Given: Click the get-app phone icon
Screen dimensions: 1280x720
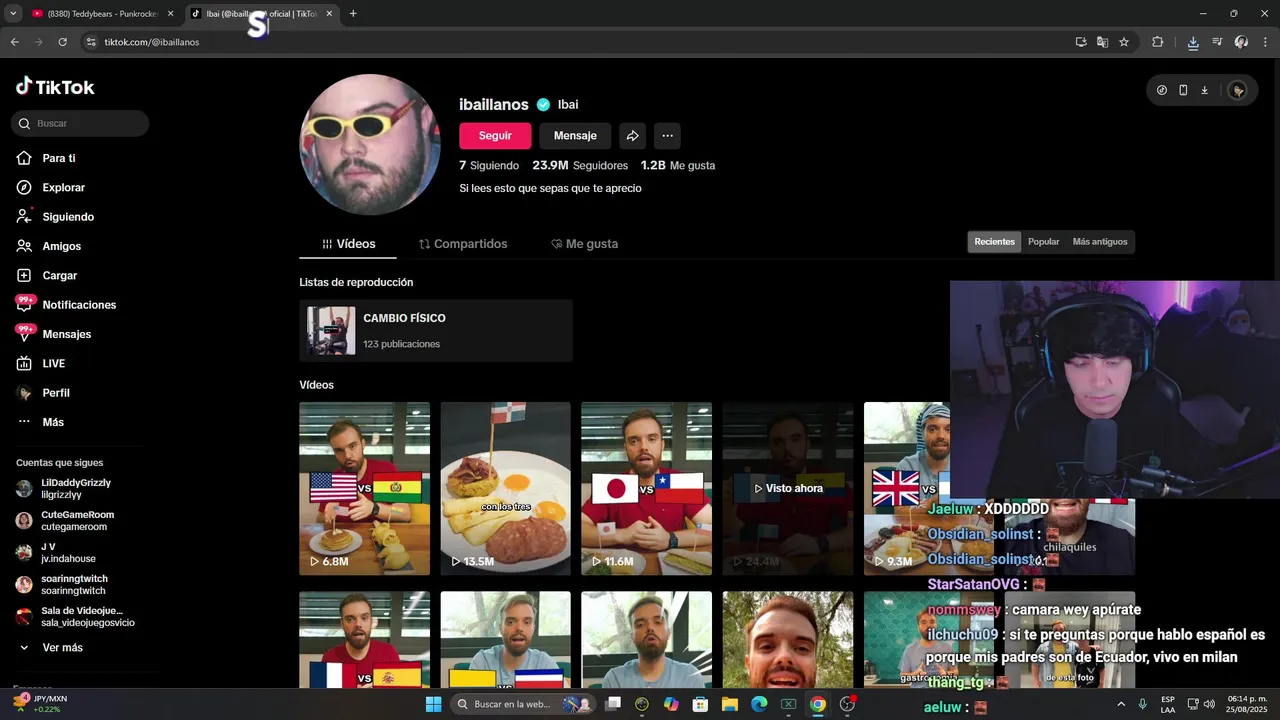Looking at the screenshot, I should point(1183,90).
